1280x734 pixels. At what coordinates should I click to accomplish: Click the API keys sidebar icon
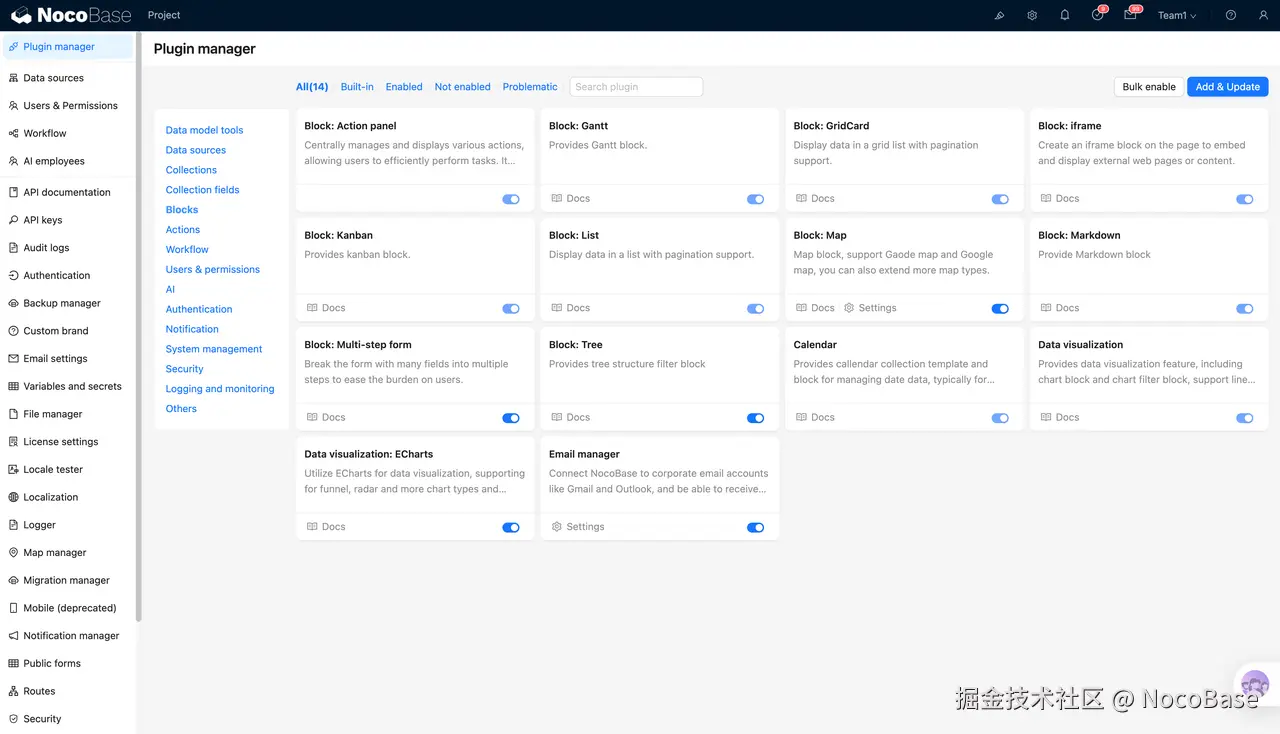click(14, 220)
